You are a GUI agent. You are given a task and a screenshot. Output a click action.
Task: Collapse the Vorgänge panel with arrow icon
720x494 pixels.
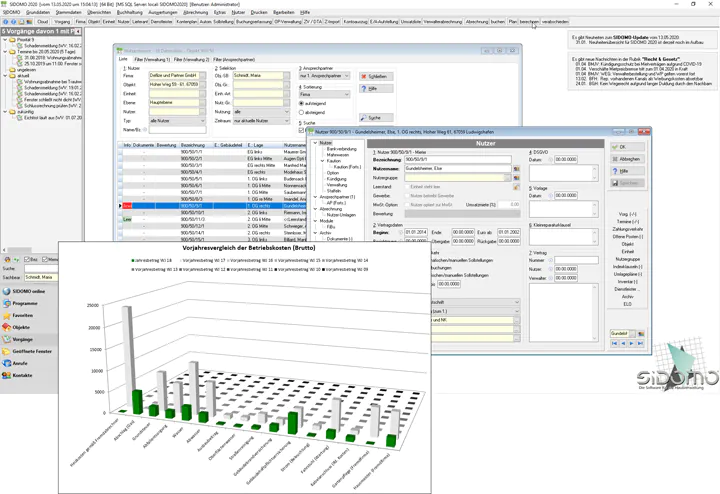coord(78,31)
